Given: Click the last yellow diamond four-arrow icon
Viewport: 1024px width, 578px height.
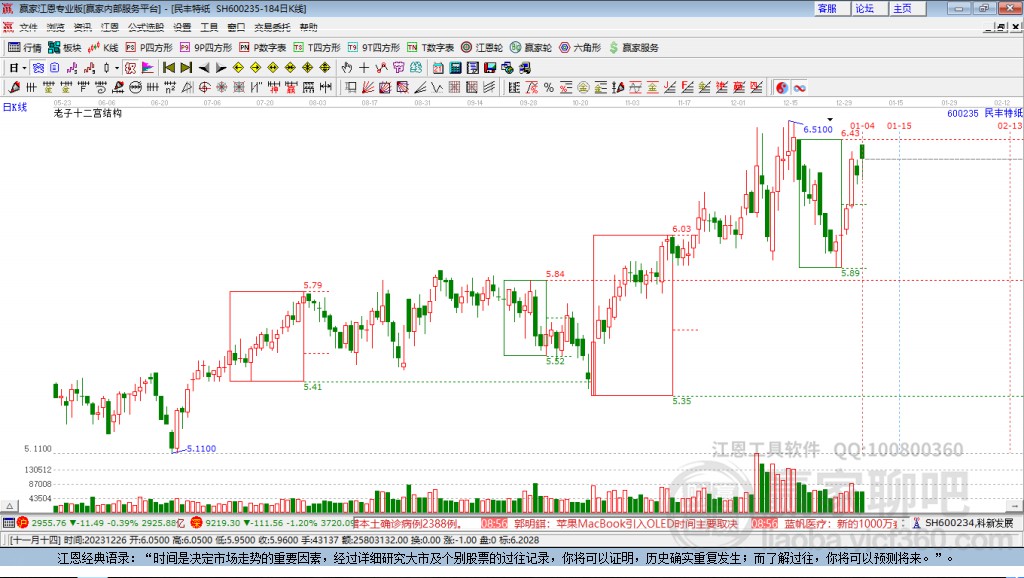Looking at the screenshot, I should (x=325, y=67).
